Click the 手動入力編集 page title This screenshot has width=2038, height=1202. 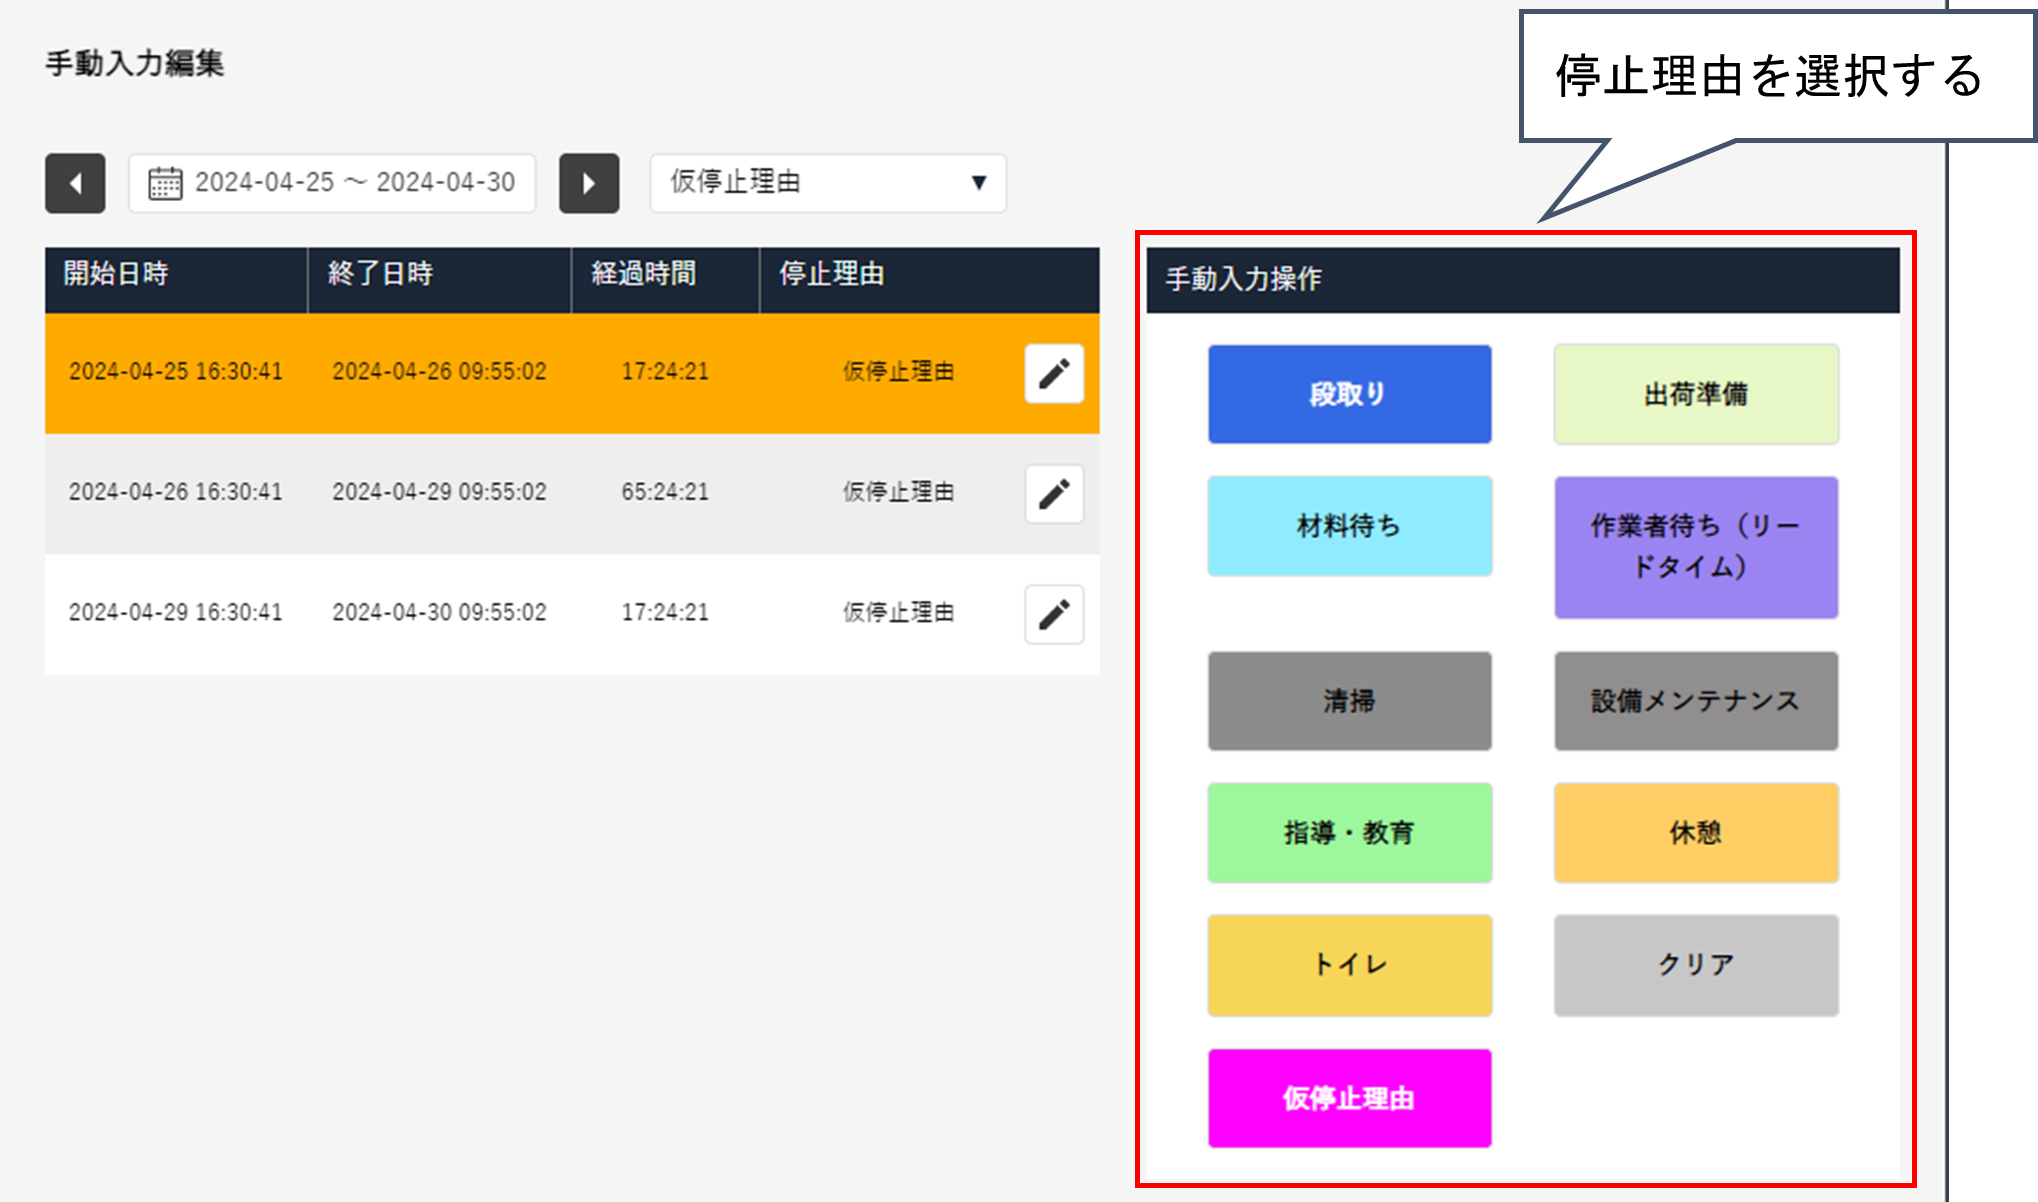pyautogui.click(x=135, y=64)
